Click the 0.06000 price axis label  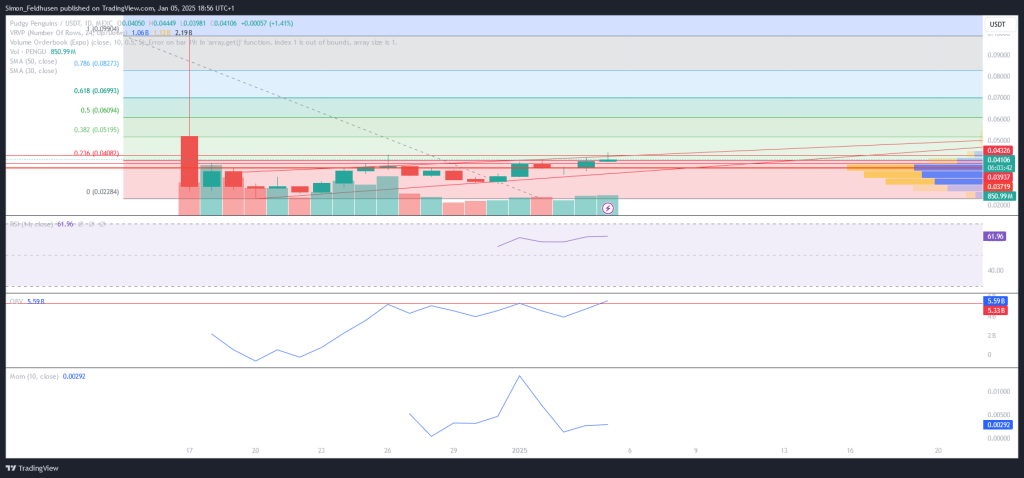(997, 120)
